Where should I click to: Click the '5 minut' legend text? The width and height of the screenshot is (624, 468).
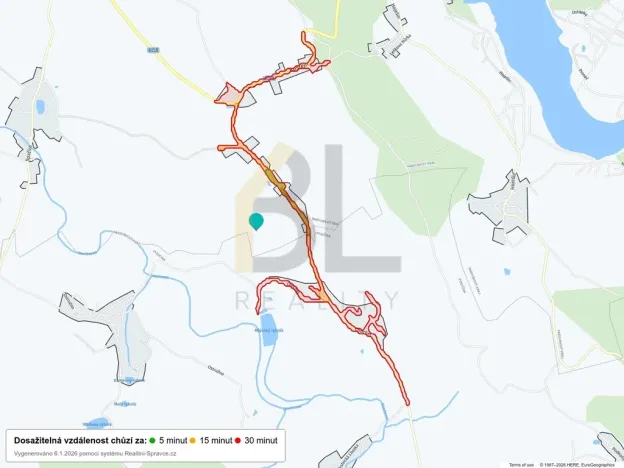(x=173, y=441)
